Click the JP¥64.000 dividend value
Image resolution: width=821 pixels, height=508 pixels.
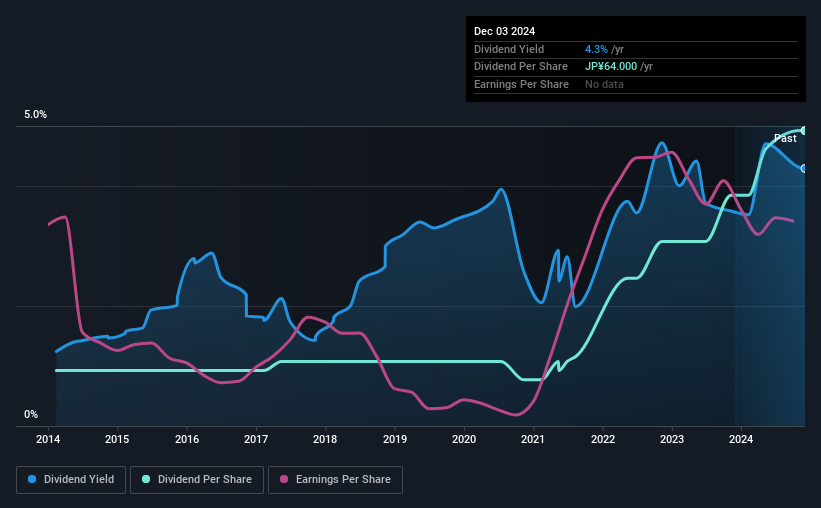click(x=611, y=67)
